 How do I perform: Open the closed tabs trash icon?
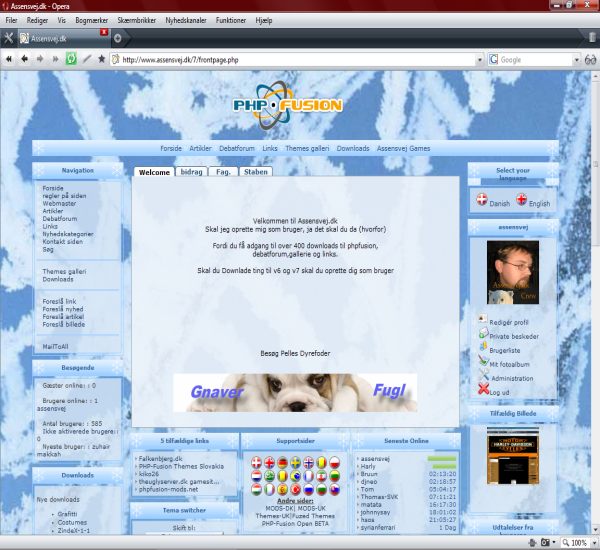(x=592, y=37)
